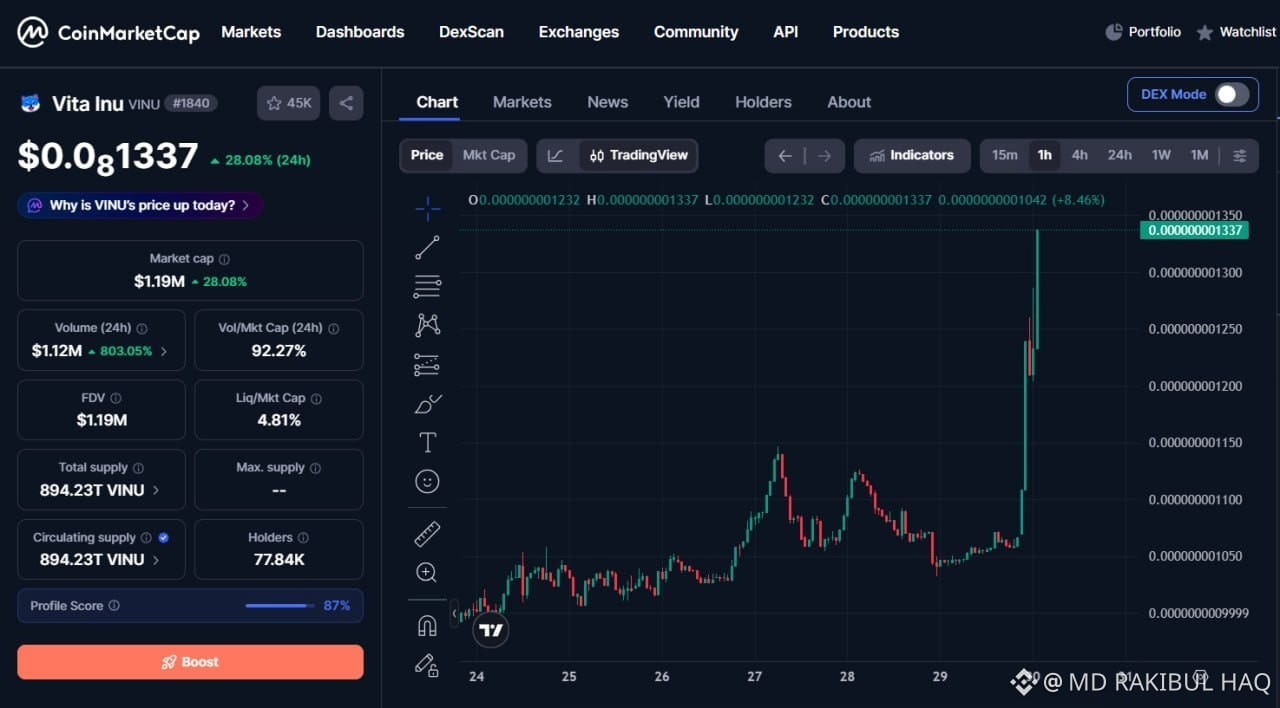Open the Fibonacci retracement tool
Image resolution: width=1280 pixels, height=708 pixels.
tap(427, 287)
